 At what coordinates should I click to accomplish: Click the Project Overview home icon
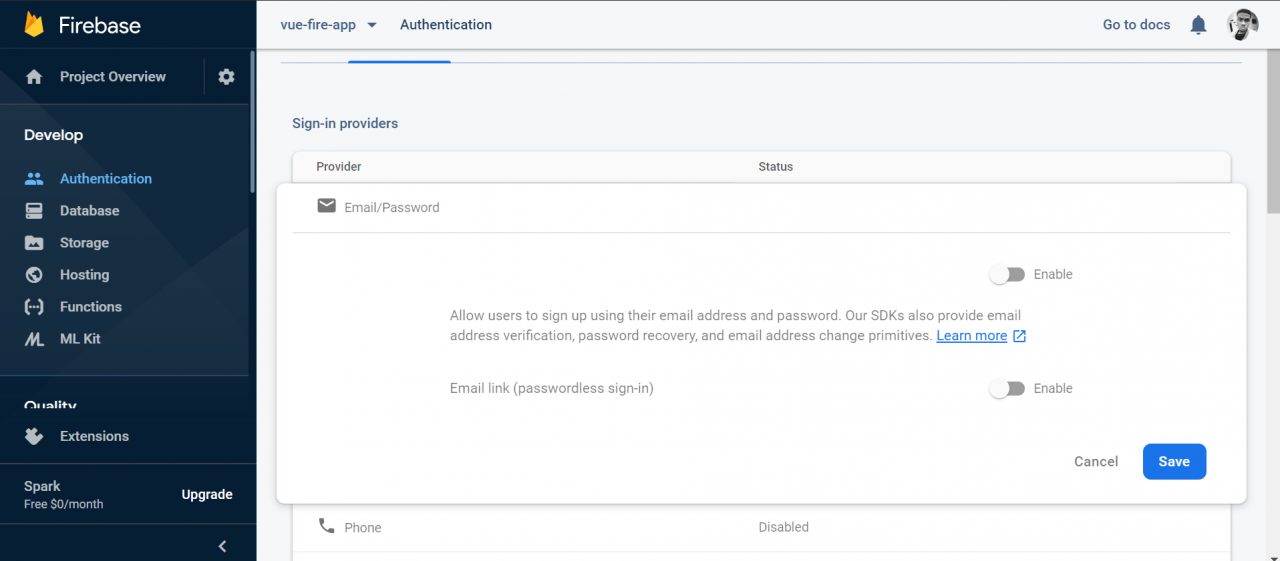point(34,77)
